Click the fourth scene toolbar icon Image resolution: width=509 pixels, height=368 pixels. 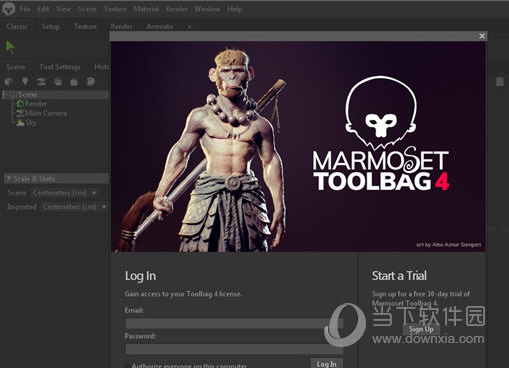[x=58, y=82]
